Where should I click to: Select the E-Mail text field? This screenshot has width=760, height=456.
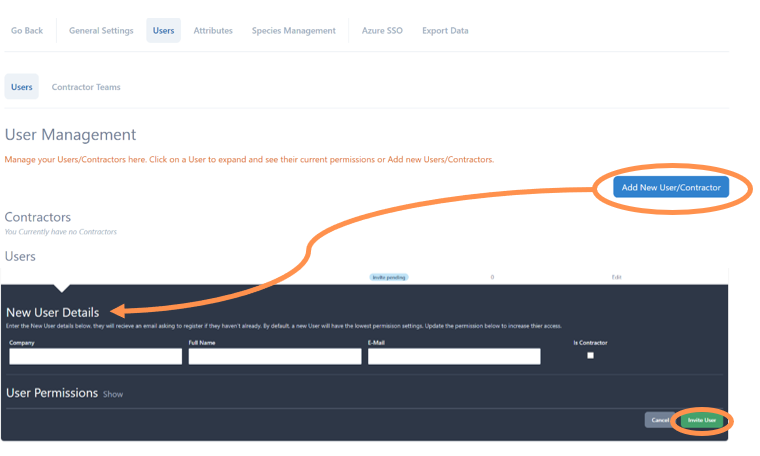coord(454,356)
